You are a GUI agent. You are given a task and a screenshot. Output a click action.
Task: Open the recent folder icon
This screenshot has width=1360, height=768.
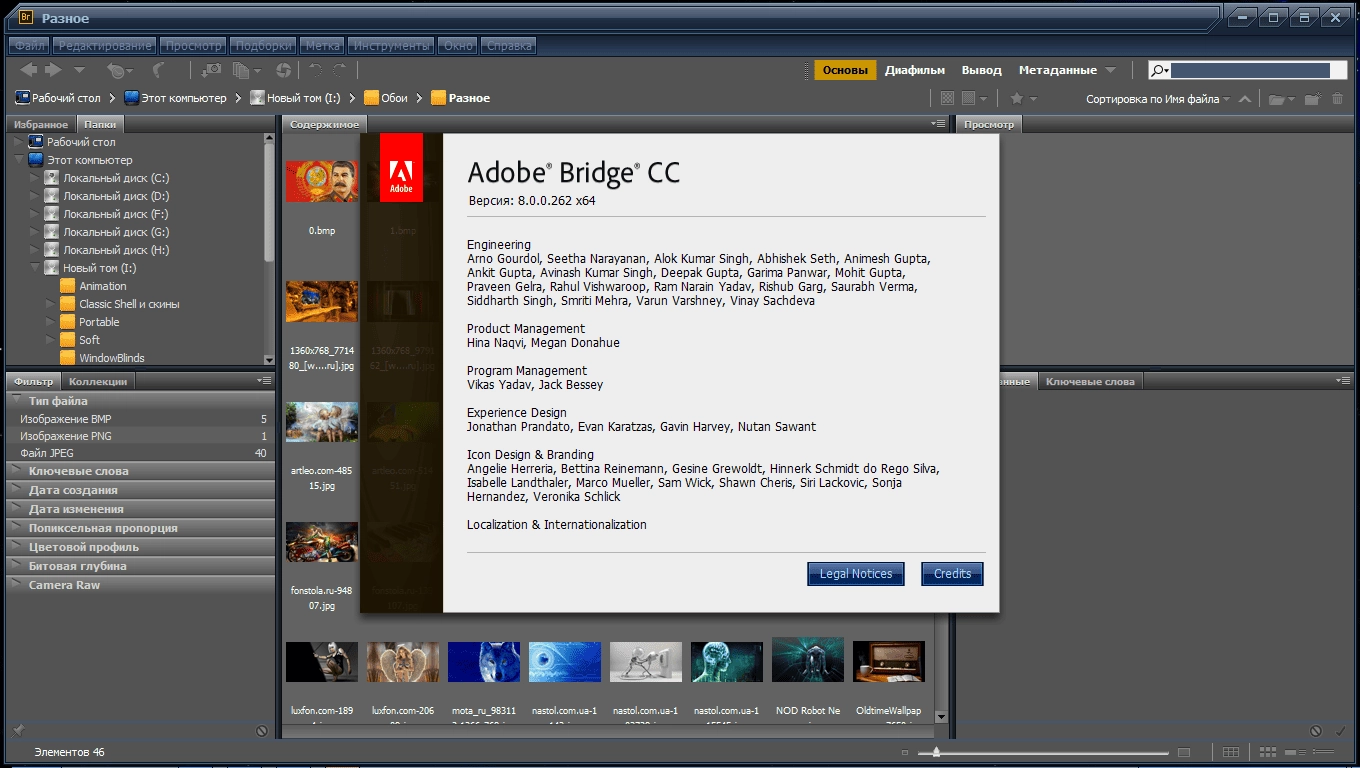pos(1281,98)
